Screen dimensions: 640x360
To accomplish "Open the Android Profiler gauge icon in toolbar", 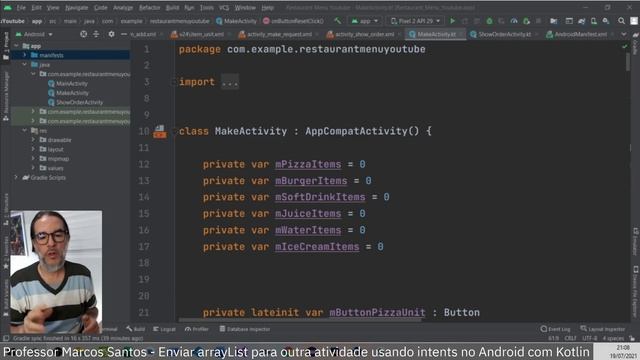I will [x=514, y=21].
